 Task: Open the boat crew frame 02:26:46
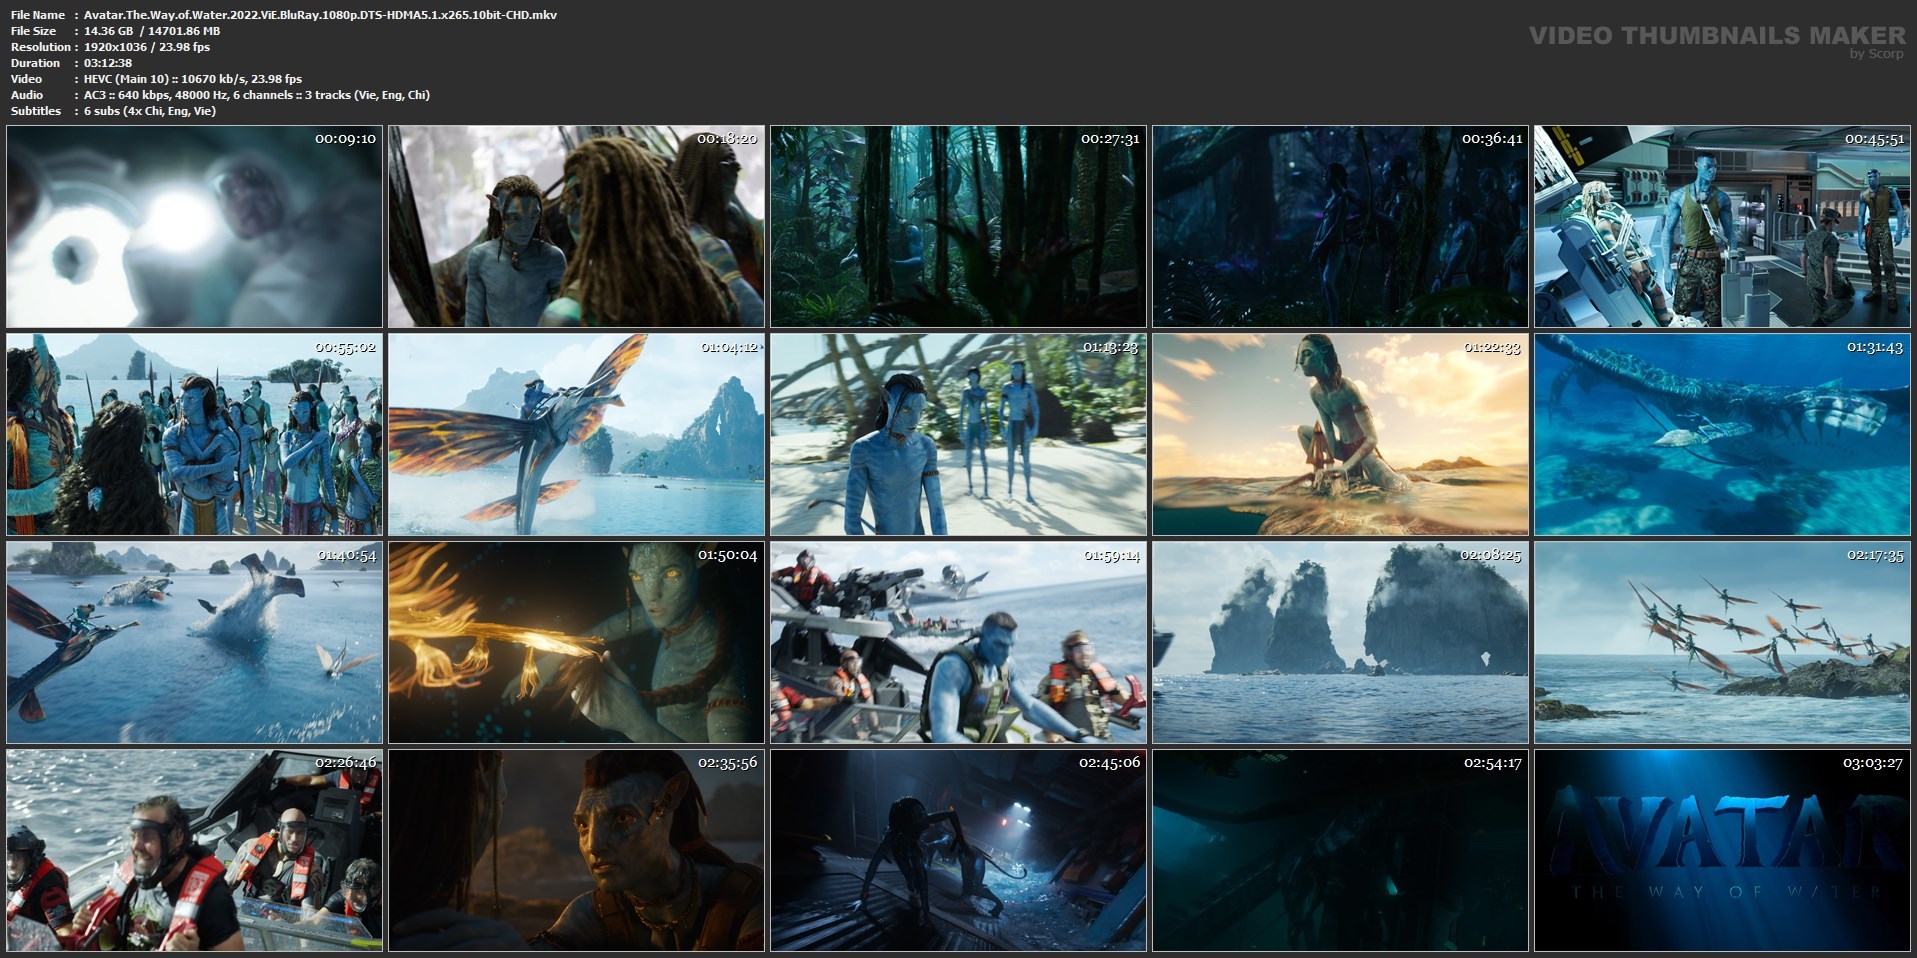(194, 851)
